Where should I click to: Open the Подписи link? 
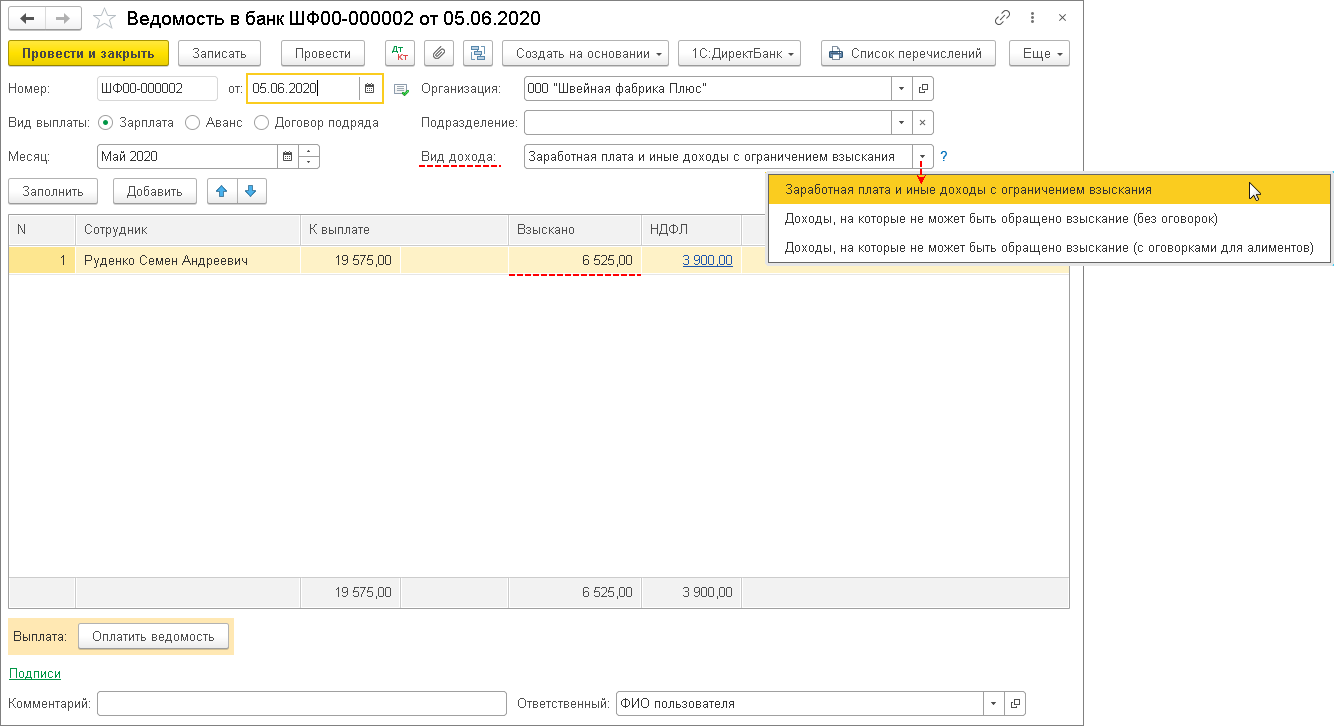click(35, 674)
